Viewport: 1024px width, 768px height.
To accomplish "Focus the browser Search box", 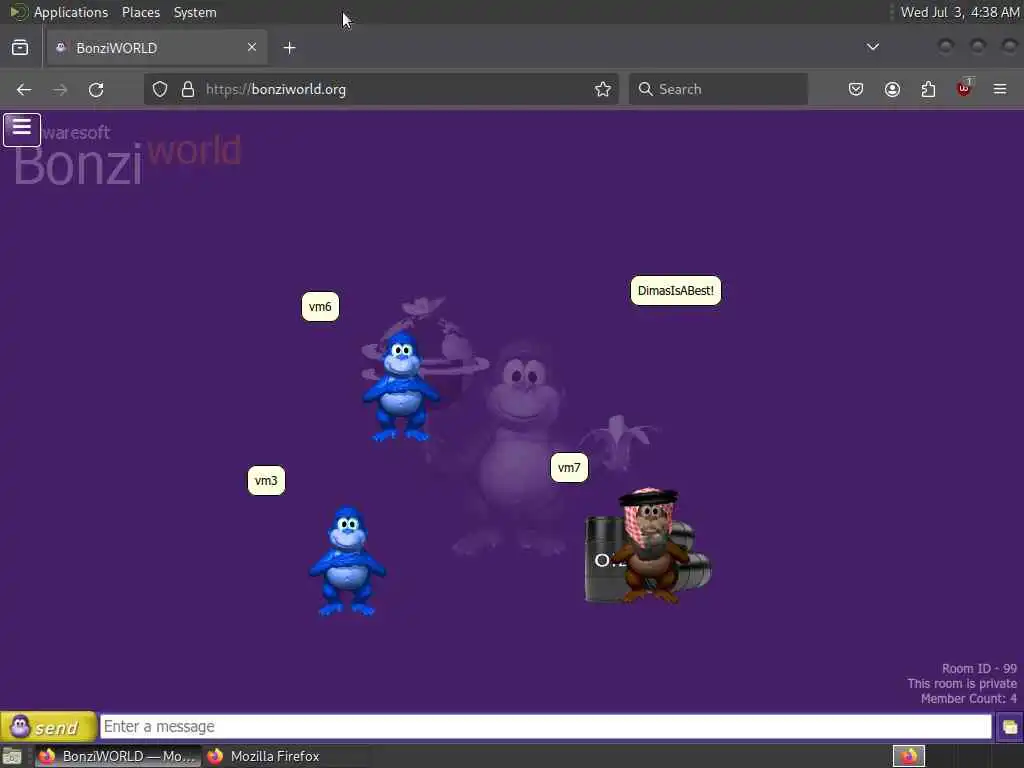I will (718, 89).
